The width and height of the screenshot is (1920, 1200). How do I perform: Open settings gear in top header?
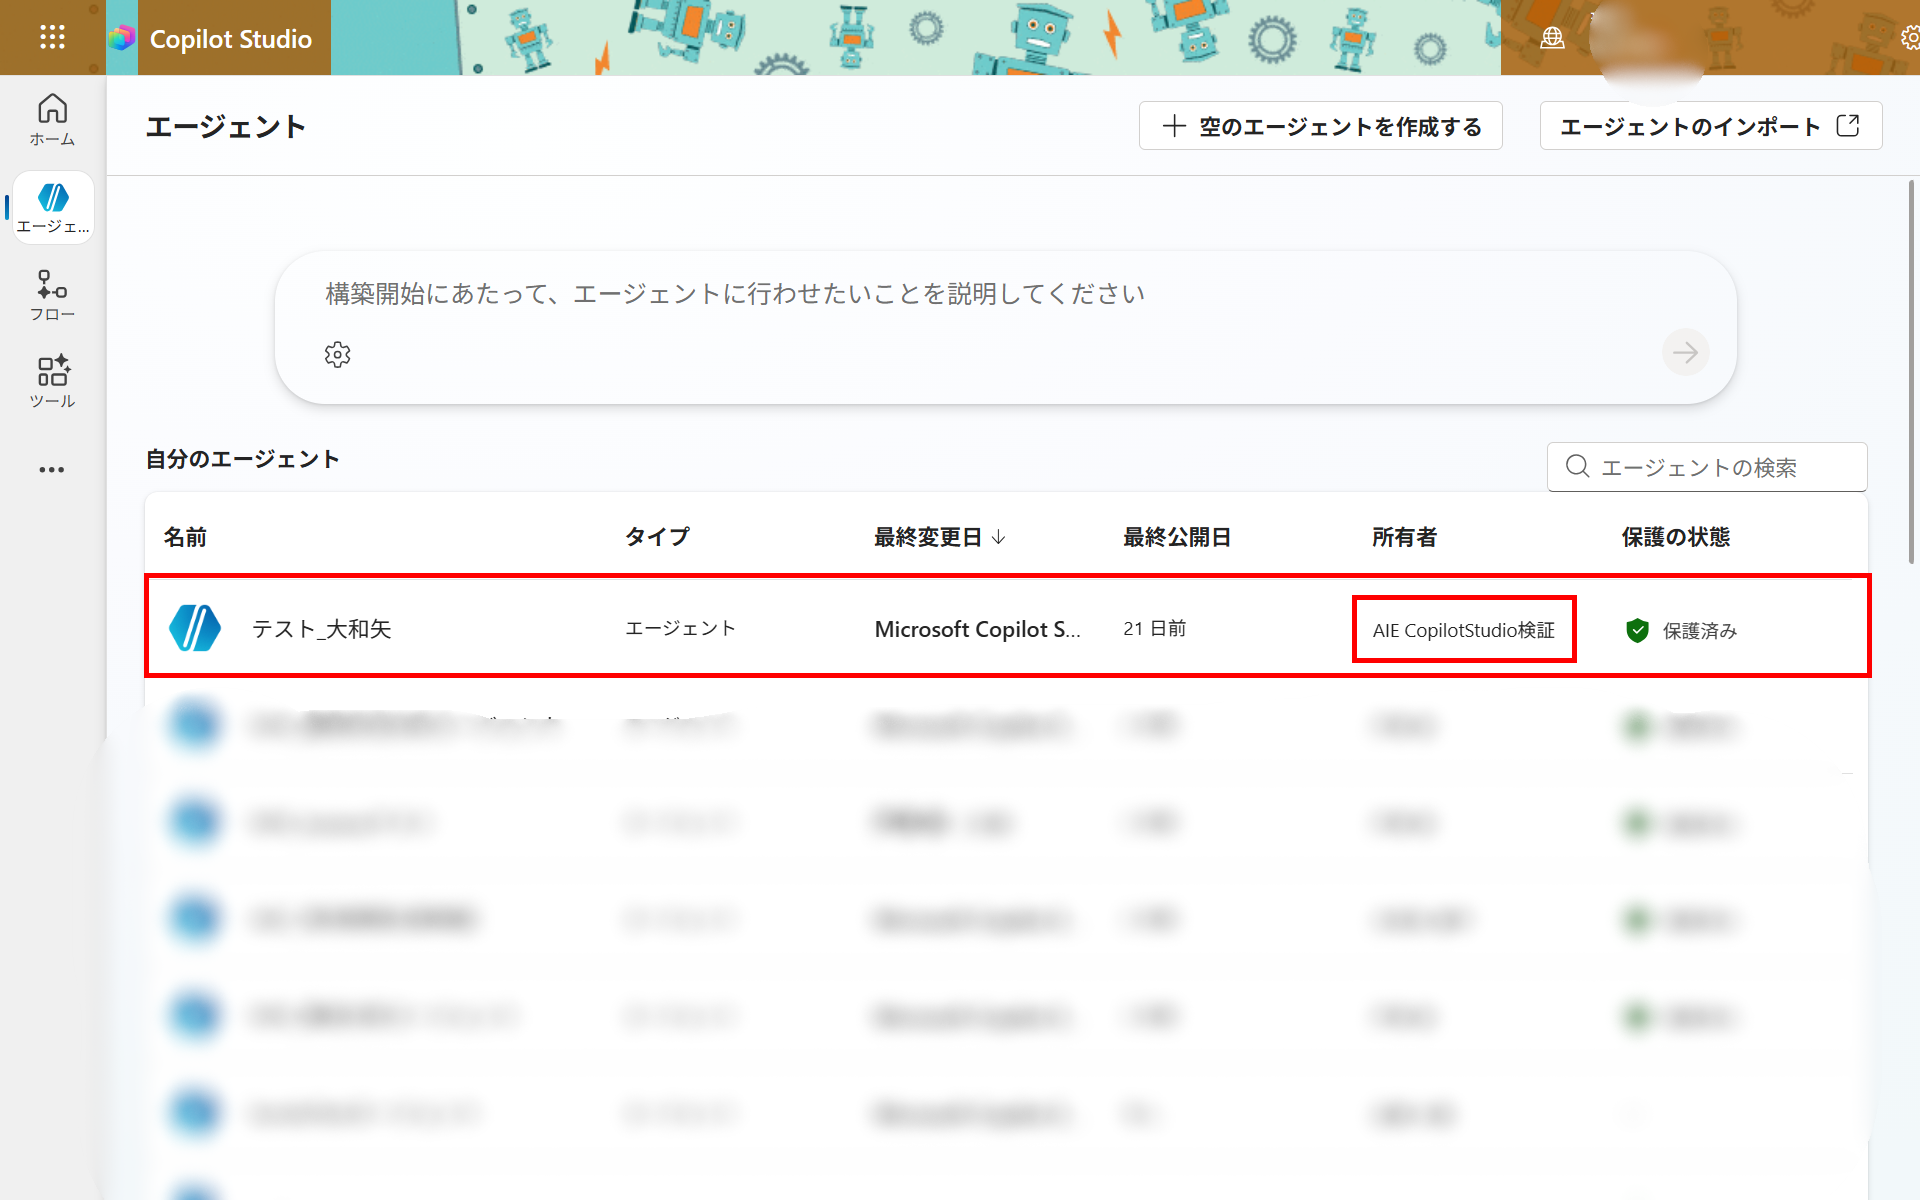tap(1910, 38)
